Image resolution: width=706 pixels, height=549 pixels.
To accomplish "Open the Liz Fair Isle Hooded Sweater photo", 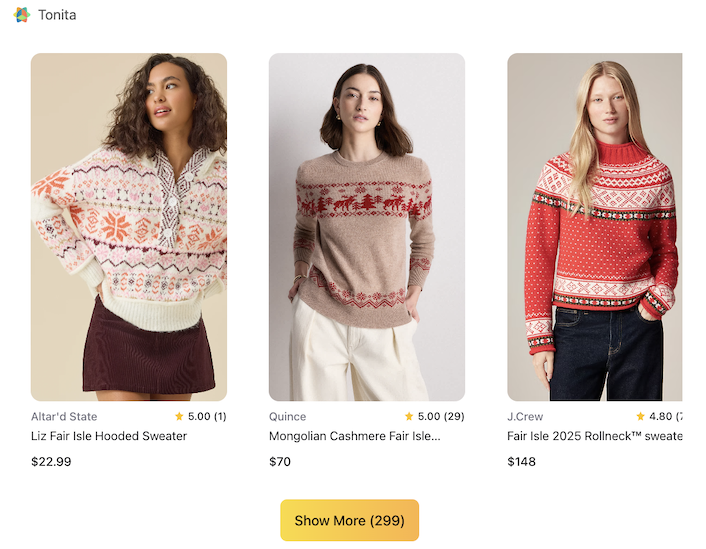I will click(129, 227).
